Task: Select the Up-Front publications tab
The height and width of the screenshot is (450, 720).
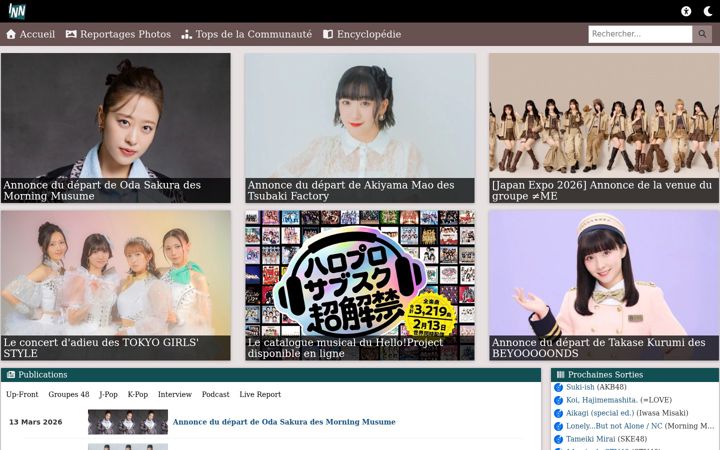Action: coord(22,394)
